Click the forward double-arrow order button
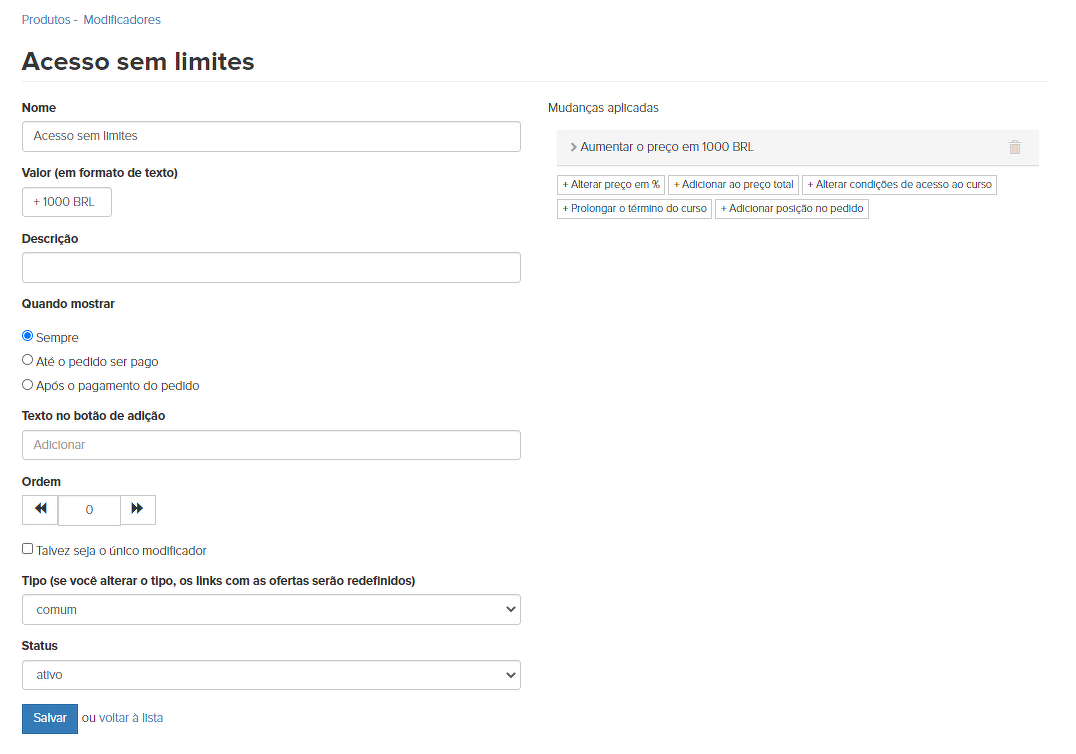Image resolution: width=1076 pixels, height=754 pixels. click(138, 509)
